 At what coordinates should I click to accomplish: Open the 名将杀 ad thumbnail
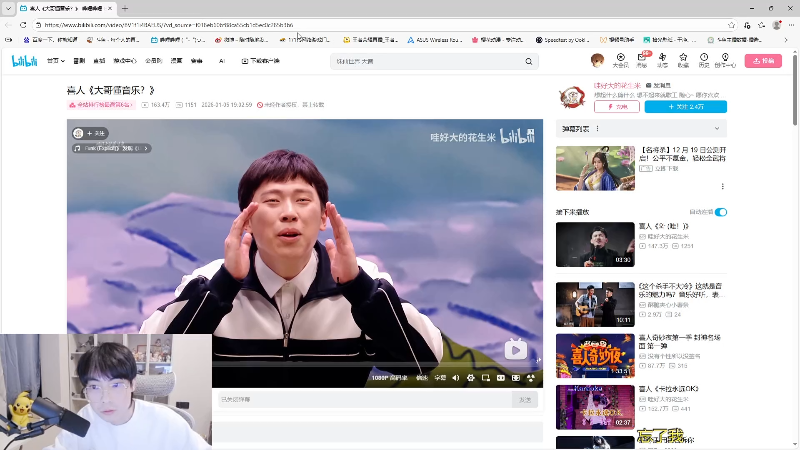[x=595, y=168]
